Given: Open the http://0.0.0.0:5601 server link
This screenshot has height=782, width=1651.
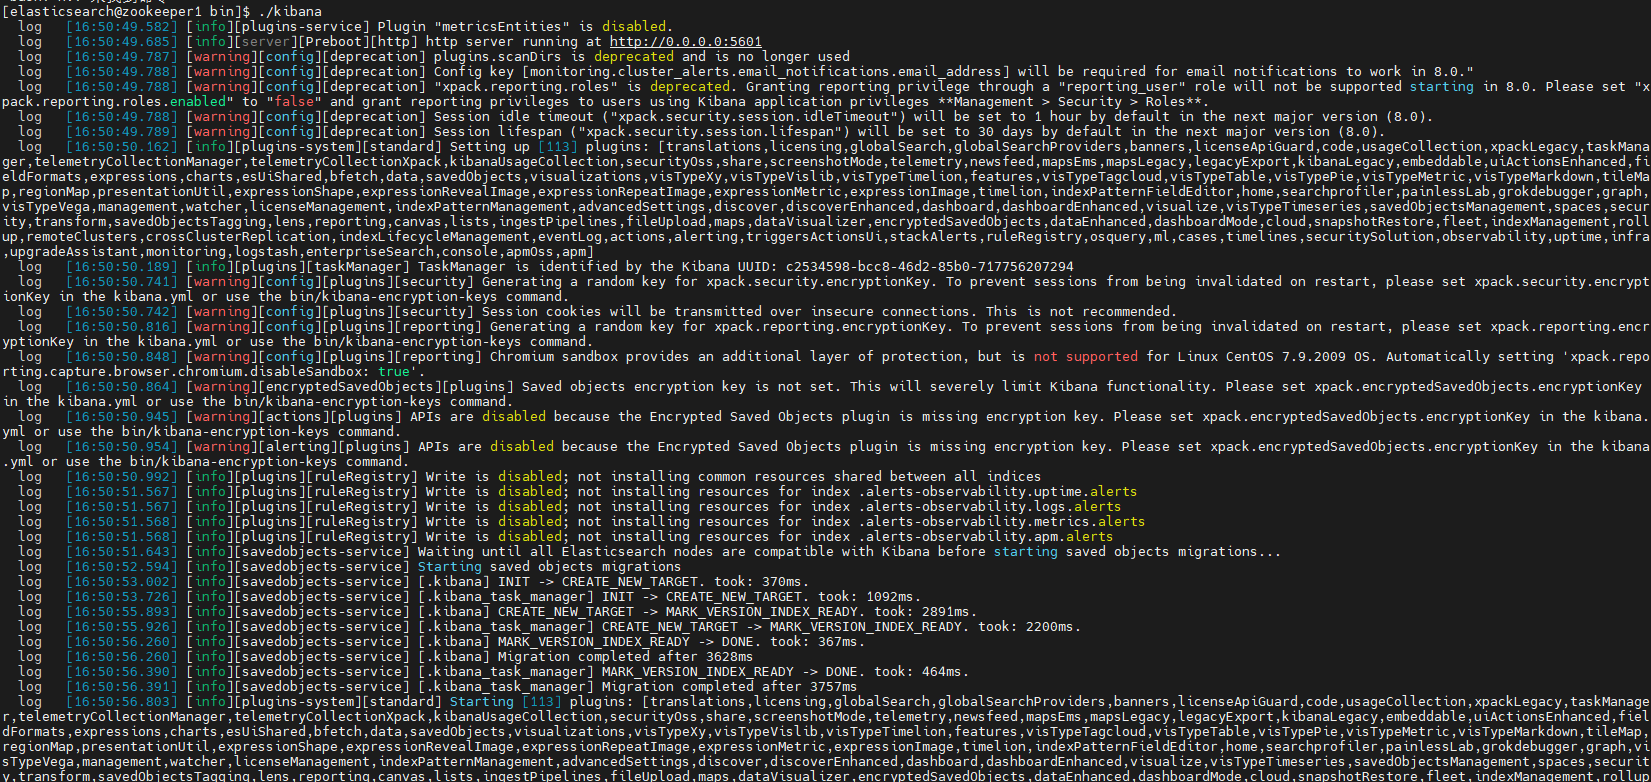Looking at the screenshot, I should 685,42.
